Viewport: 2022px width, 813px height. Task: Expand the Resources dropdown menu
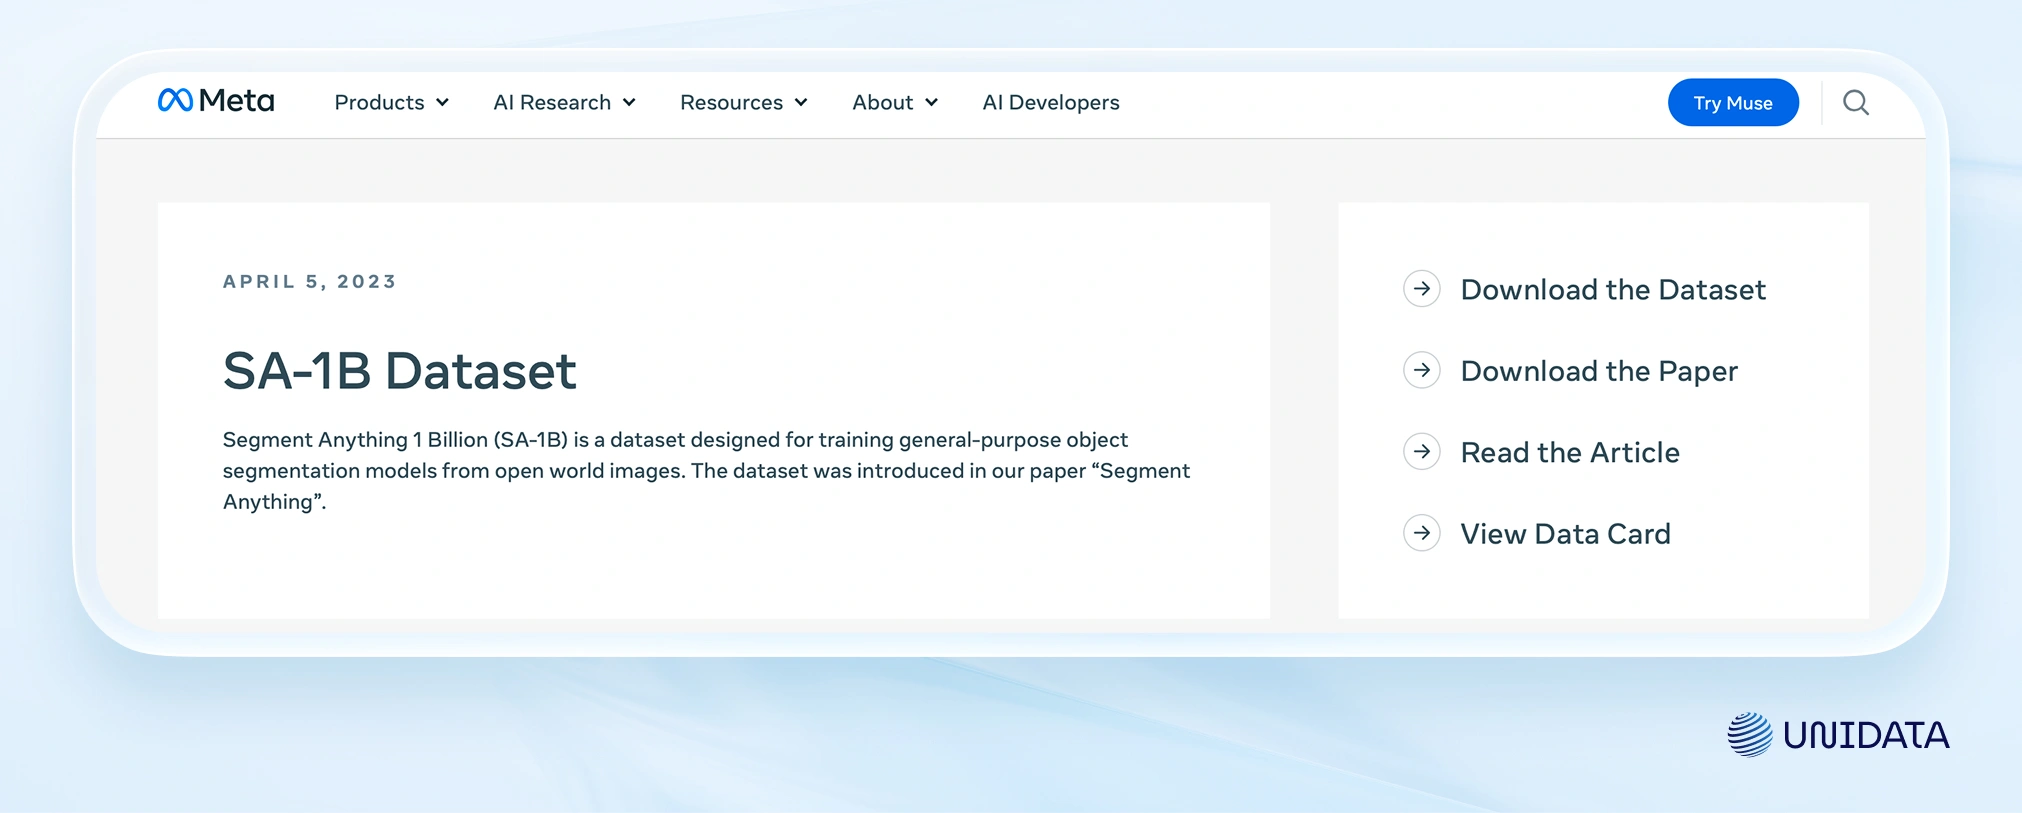pos(744,103)
